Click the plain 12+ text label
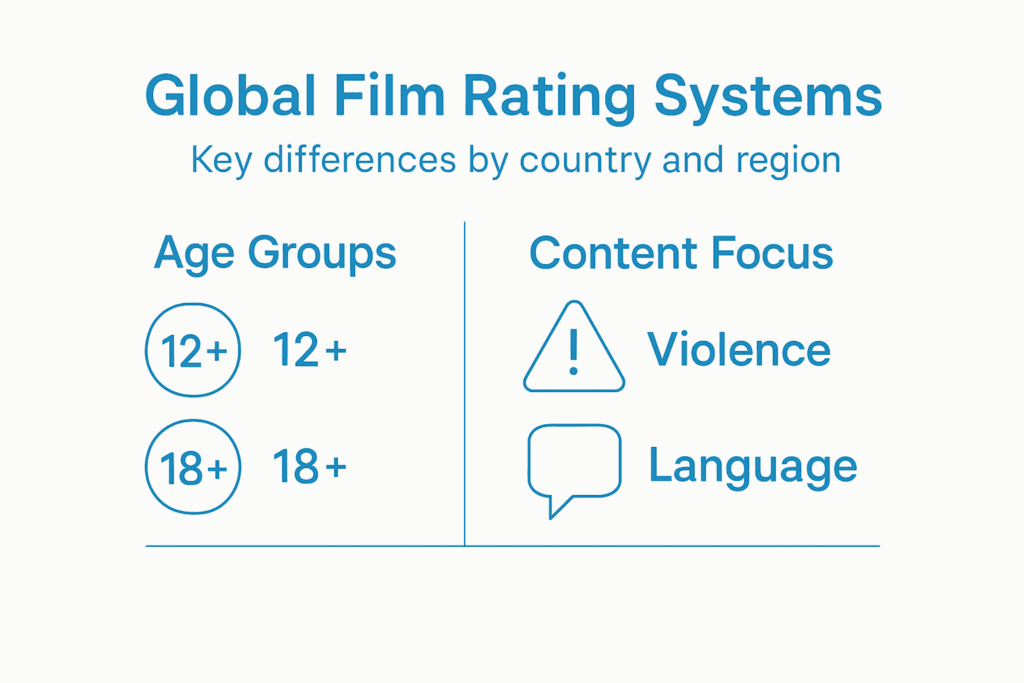1024x683 pixels. 309,351
